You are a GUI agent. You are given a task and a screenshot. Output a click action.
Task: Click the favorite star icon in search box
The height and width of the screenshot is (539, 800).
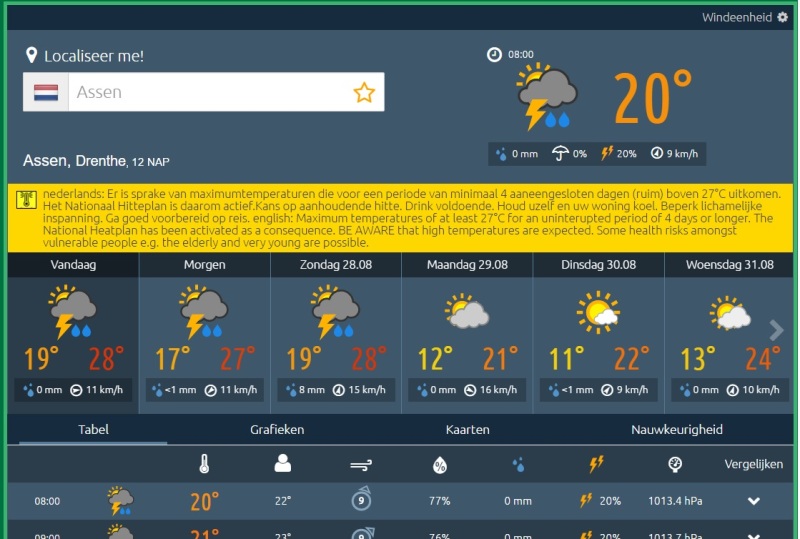pyautogui.click(x=363, y=93)
